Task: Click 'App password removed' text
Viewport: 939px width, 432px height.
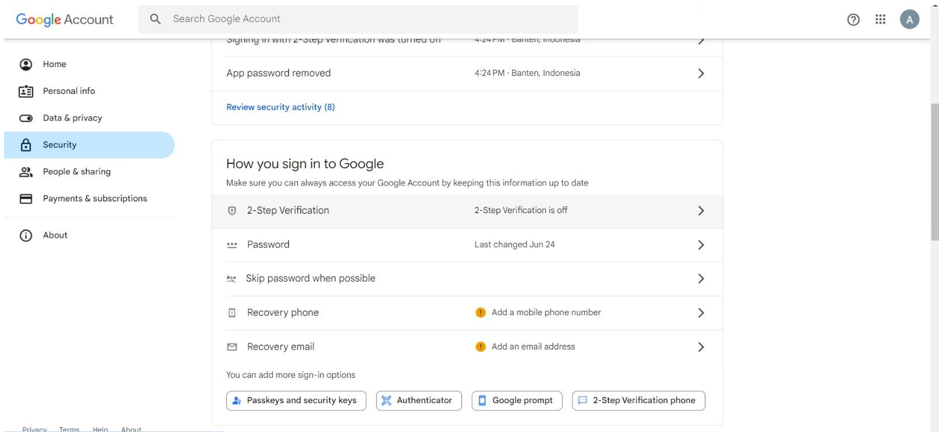Action: [x=278, y=73]
